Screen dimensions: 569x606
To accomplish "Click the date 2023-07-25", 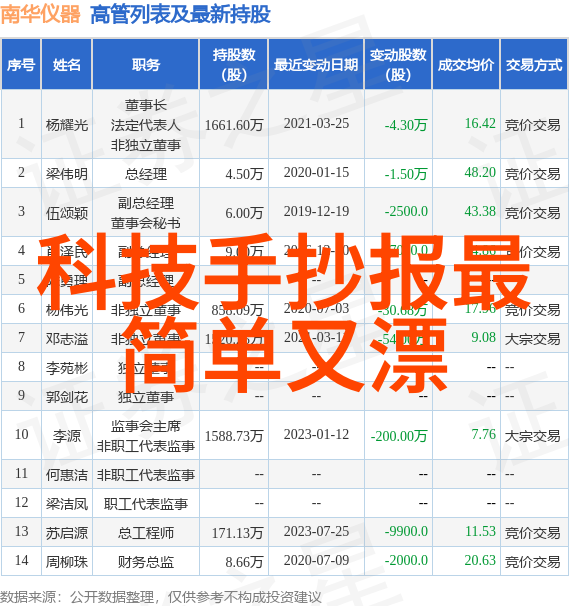I will [x=316, y=531].
